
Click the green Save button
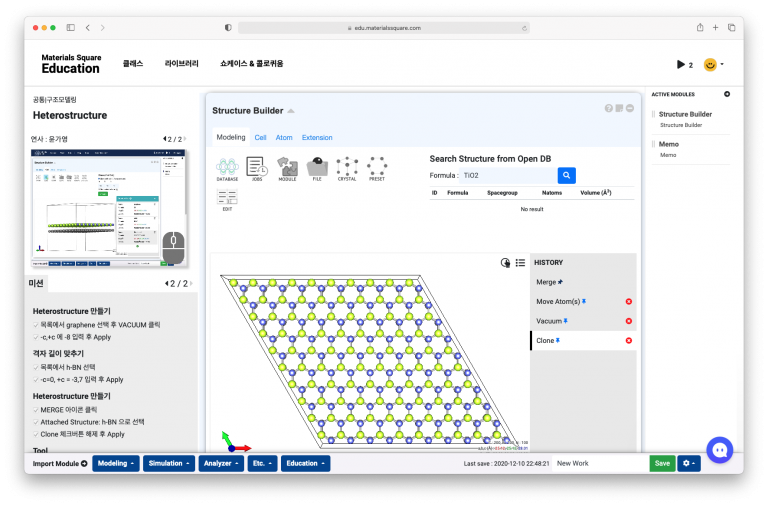pyautogui.click(x=662, y=464)
